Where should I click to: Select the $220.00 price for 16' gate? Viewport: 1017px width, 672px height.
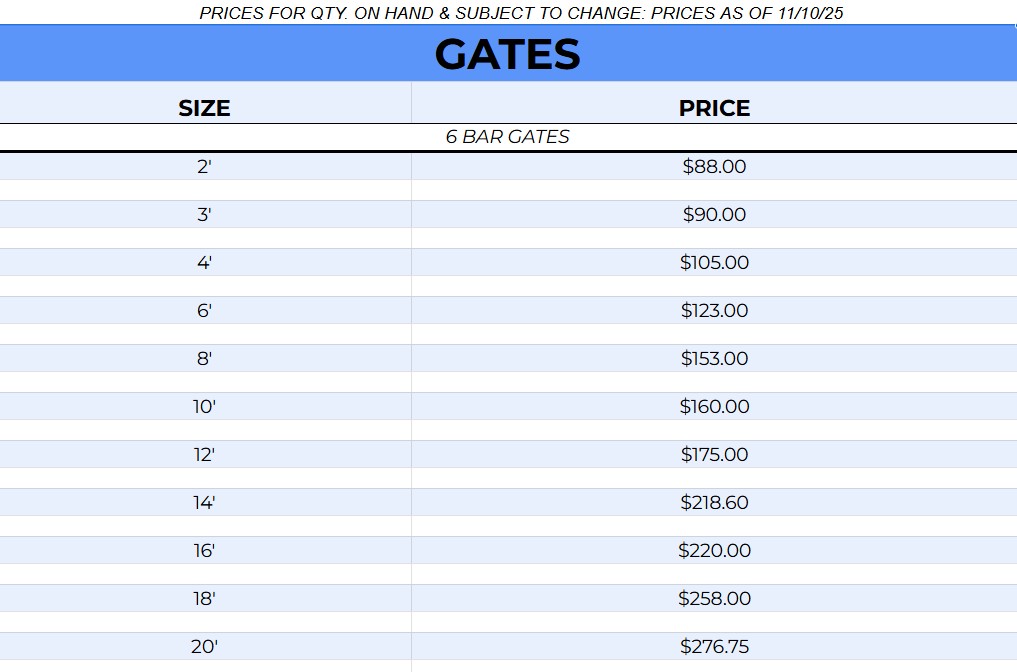[714, 551]
